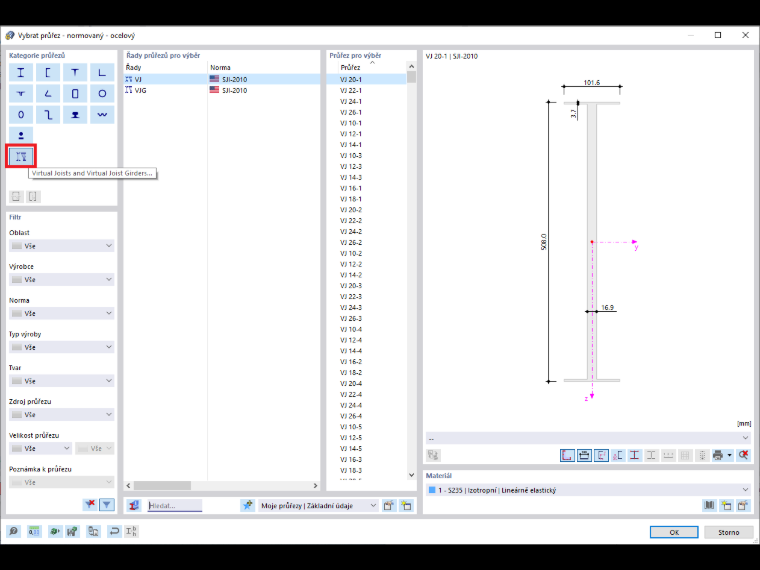Viewport: 760px width, 570px height.
Task: Select section VJ 16-1 in the list
Action: point(350,188)
